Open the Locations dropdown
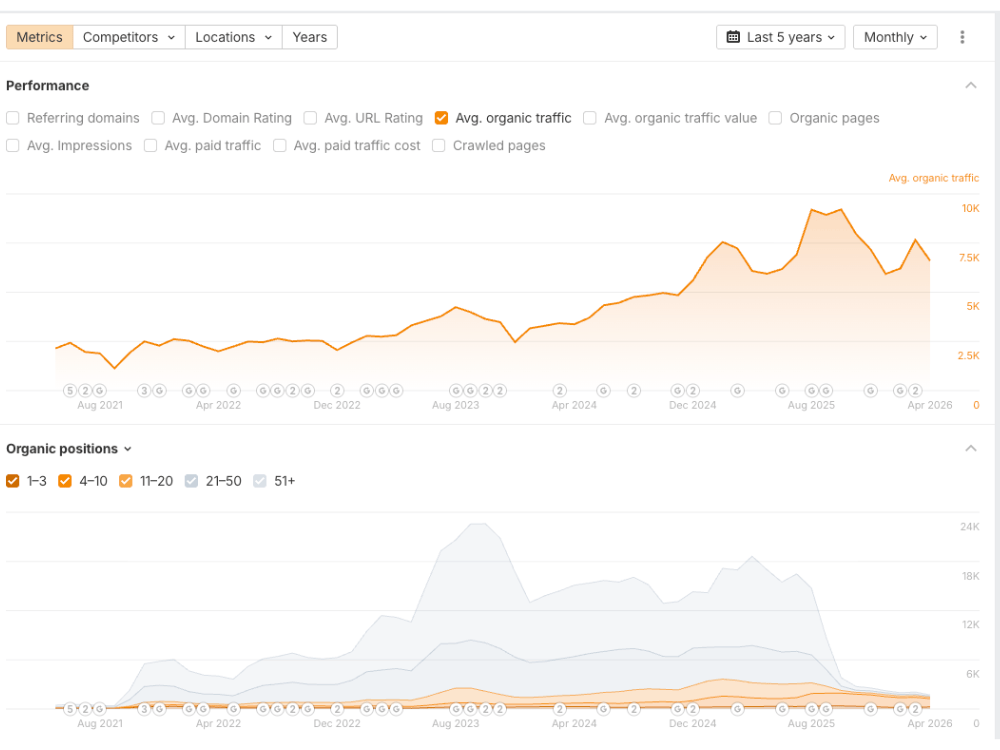 [233, 36]
